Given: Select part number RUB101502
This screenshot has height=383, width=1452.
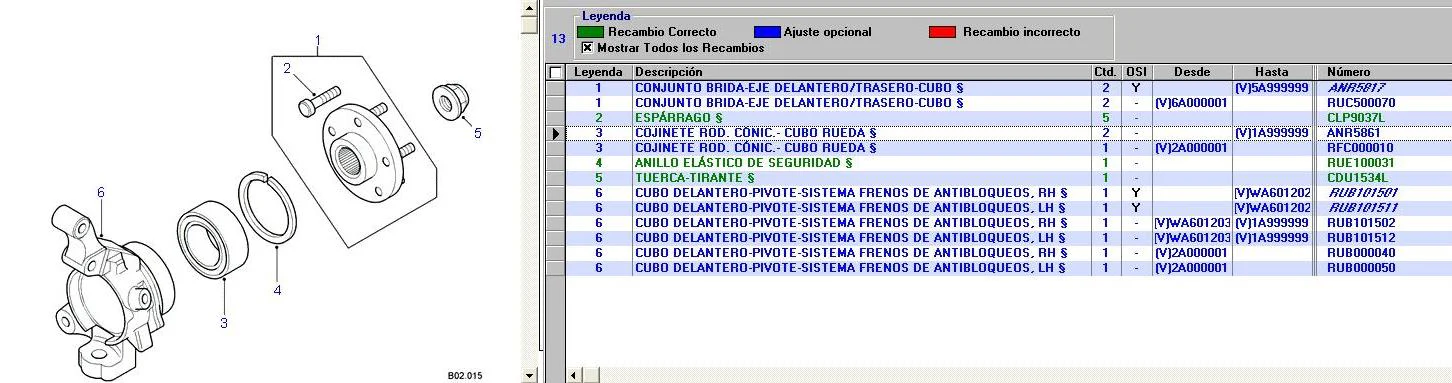Looking at the screenshot, I should (x=1360, y=223).
